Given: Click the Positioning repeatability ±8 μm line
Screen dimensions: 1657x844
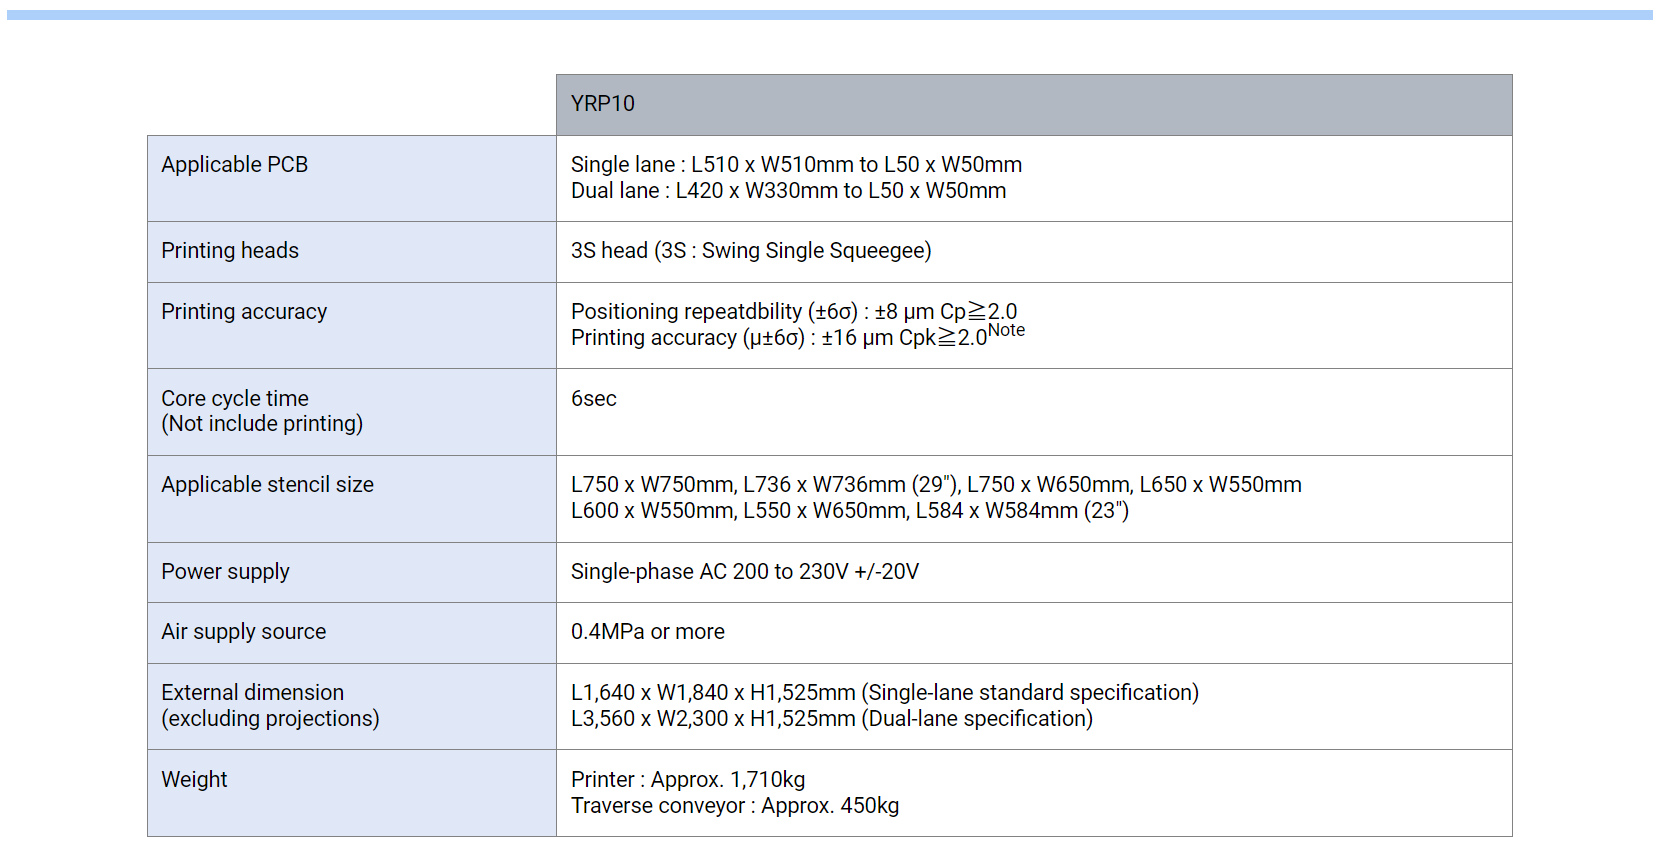Looking at the screenshot, I should (793, 312).
